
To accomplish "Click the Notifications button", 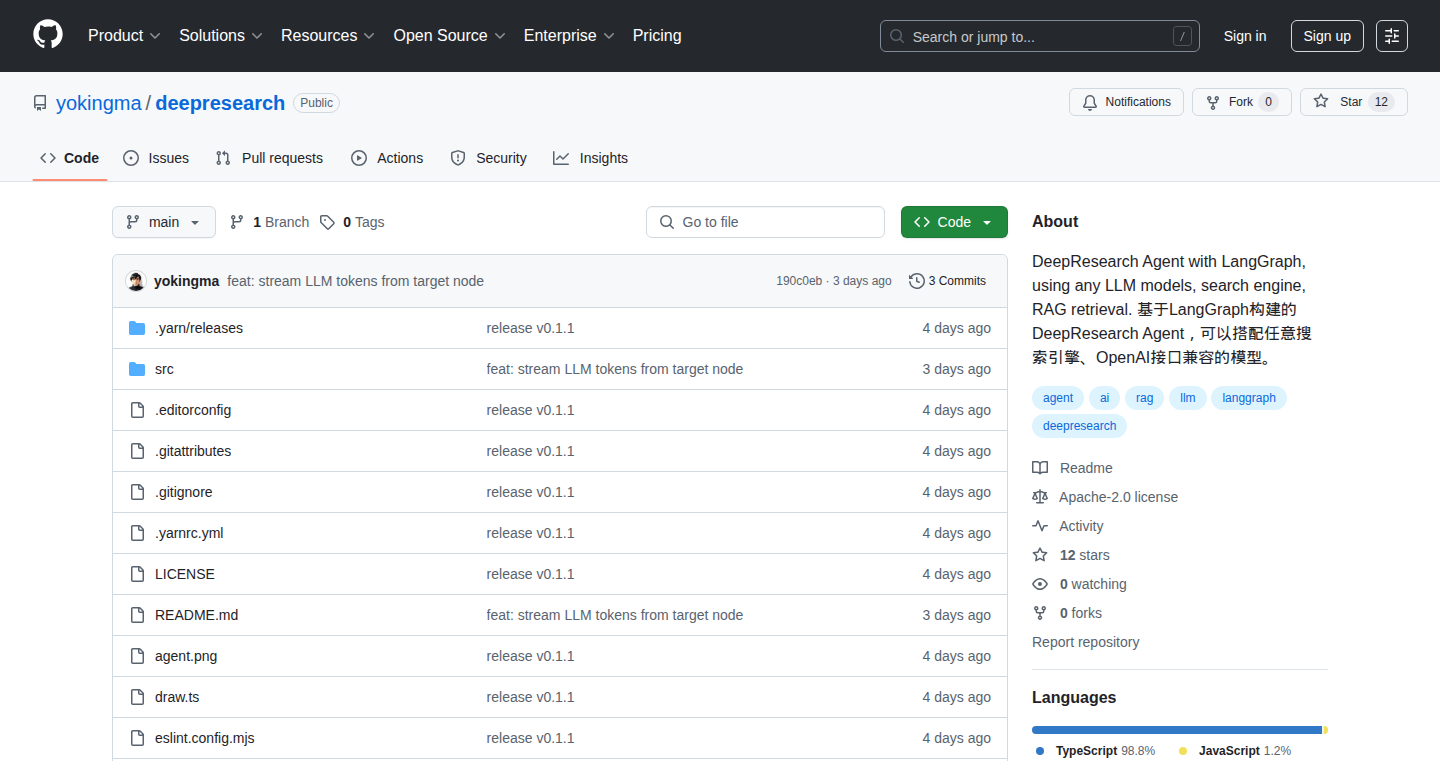I will (1127, 102).
